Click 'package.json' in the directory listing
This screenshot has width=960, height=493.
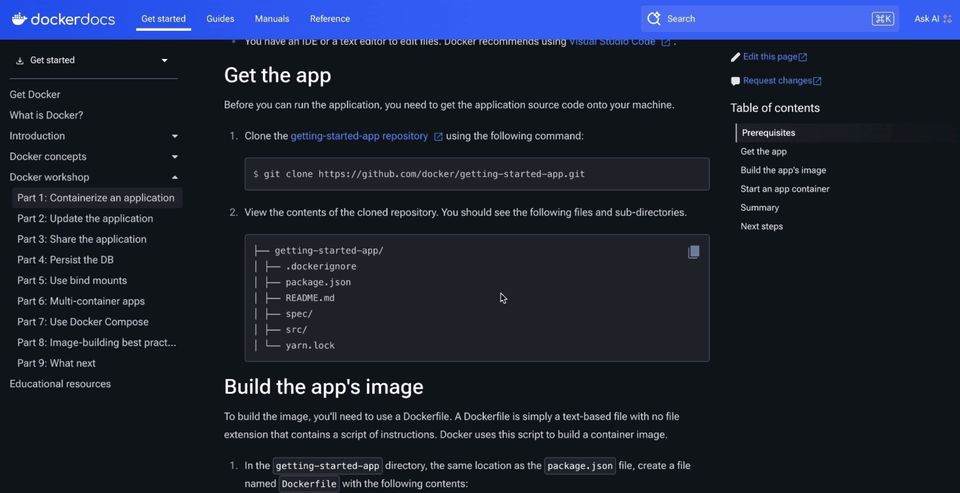[x=318, y=282]
